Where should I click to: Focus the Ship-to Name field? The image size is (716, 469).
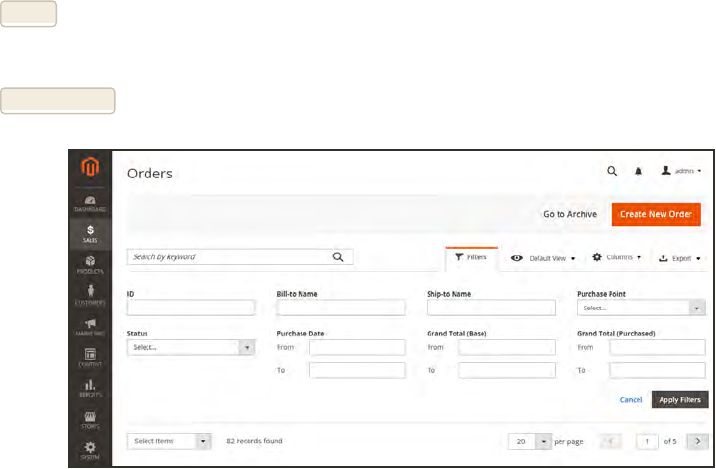pyautogui.click(x=491, y=308)
